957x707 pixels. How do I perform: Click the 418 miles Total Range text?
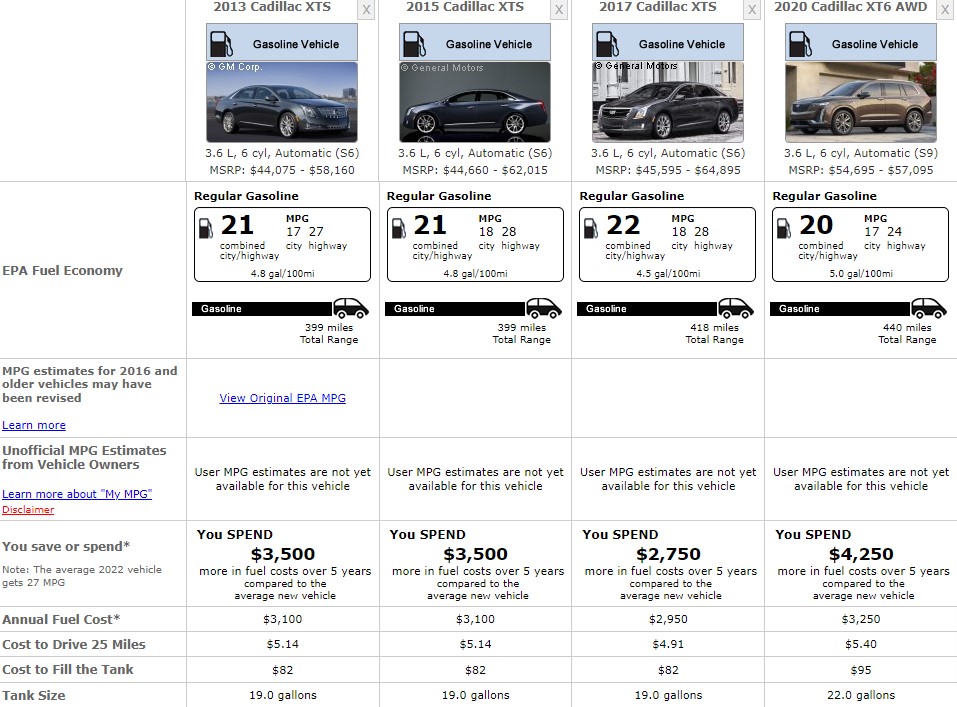714,333
